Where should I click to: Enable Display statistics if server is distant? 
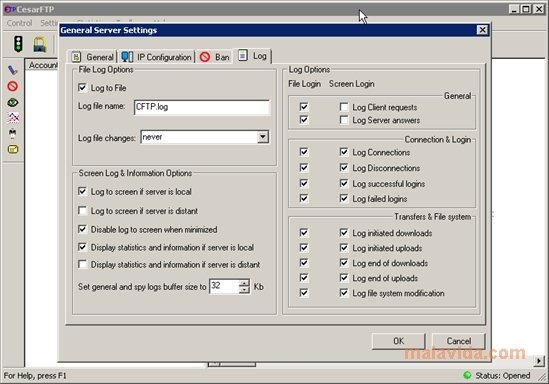[82, 264]
